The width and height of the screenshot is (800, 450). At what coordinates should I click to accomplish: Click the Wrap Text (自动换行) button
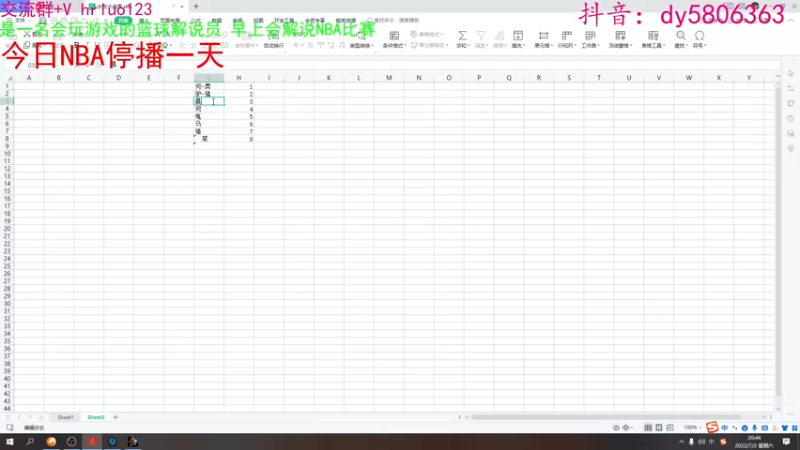pos(274,40)
